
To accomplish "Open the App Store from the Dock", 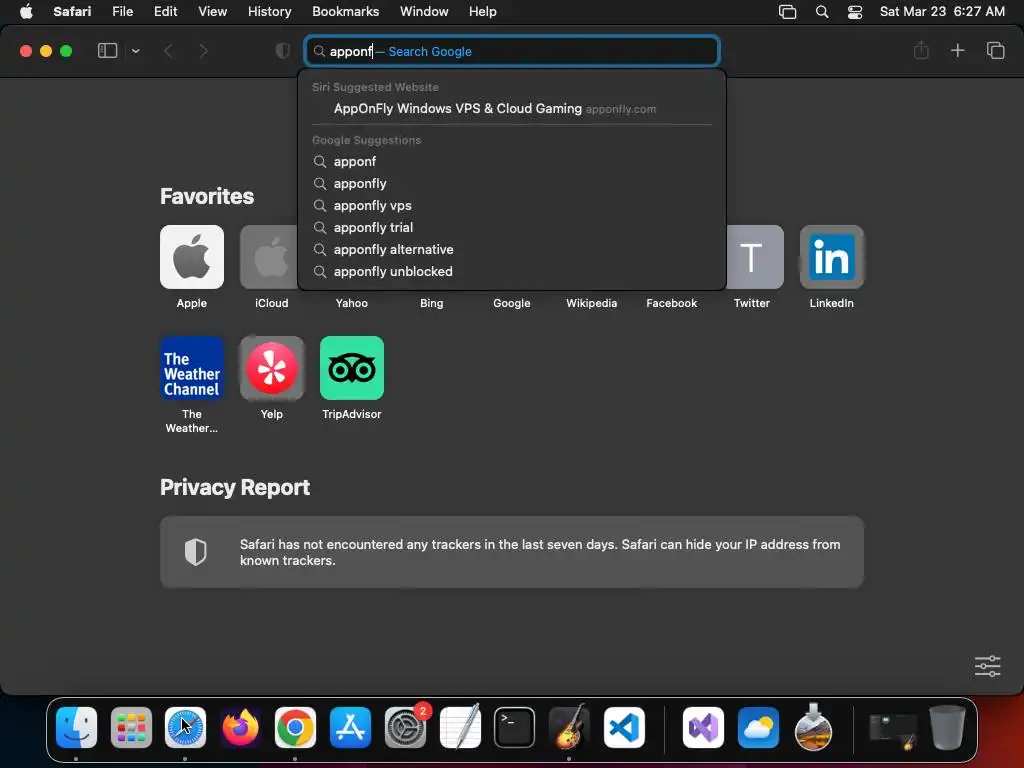I will tap(351, 728).
